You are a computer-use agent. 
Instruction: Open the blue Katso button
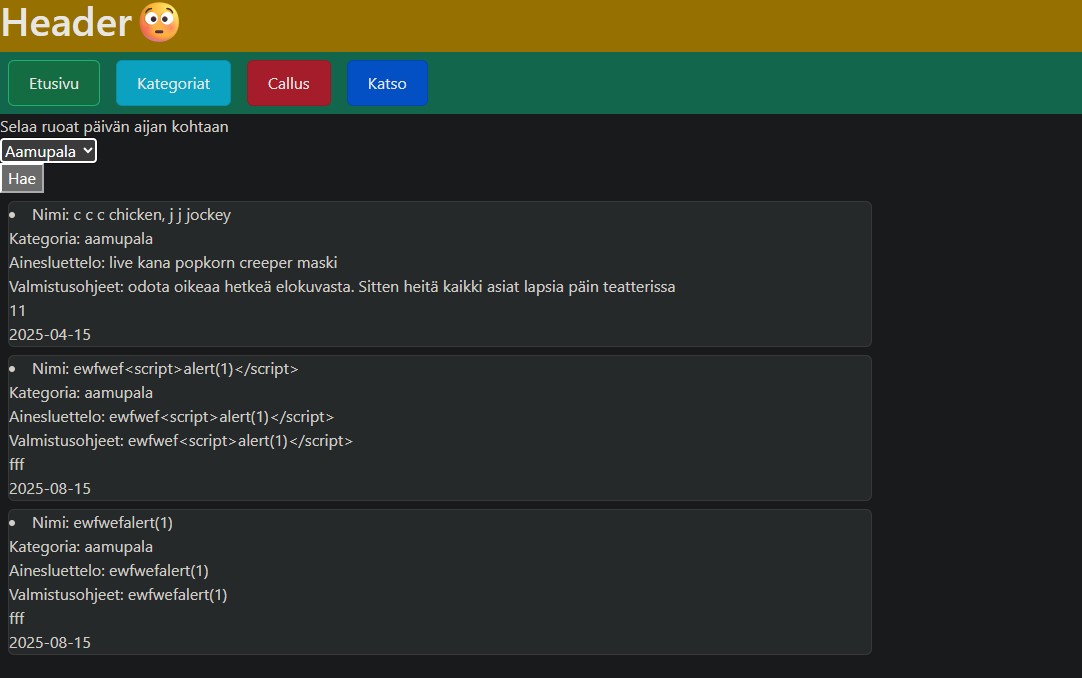(387, 83)
